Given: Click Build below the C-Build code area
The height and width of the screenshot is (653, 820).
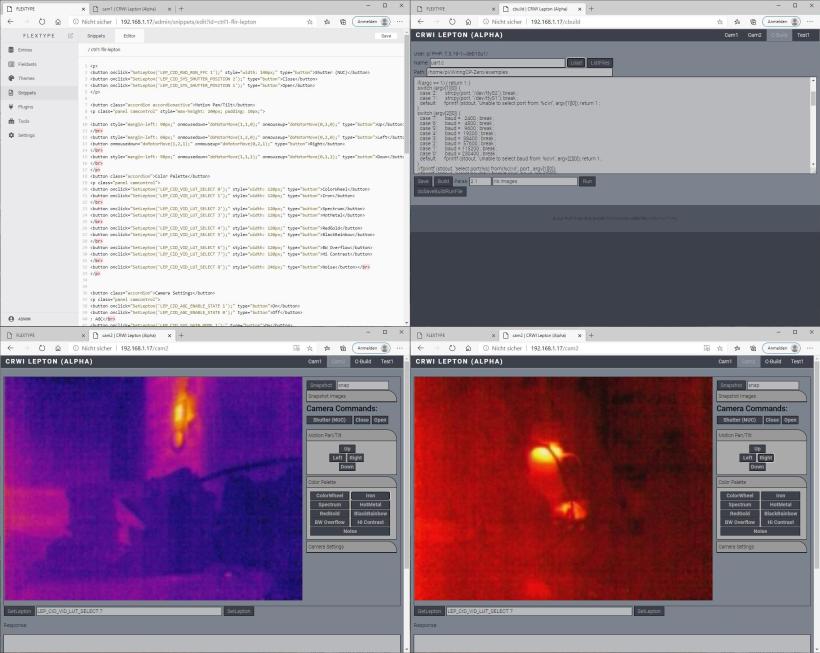Looking at the screenshot, I should (443, 181).
